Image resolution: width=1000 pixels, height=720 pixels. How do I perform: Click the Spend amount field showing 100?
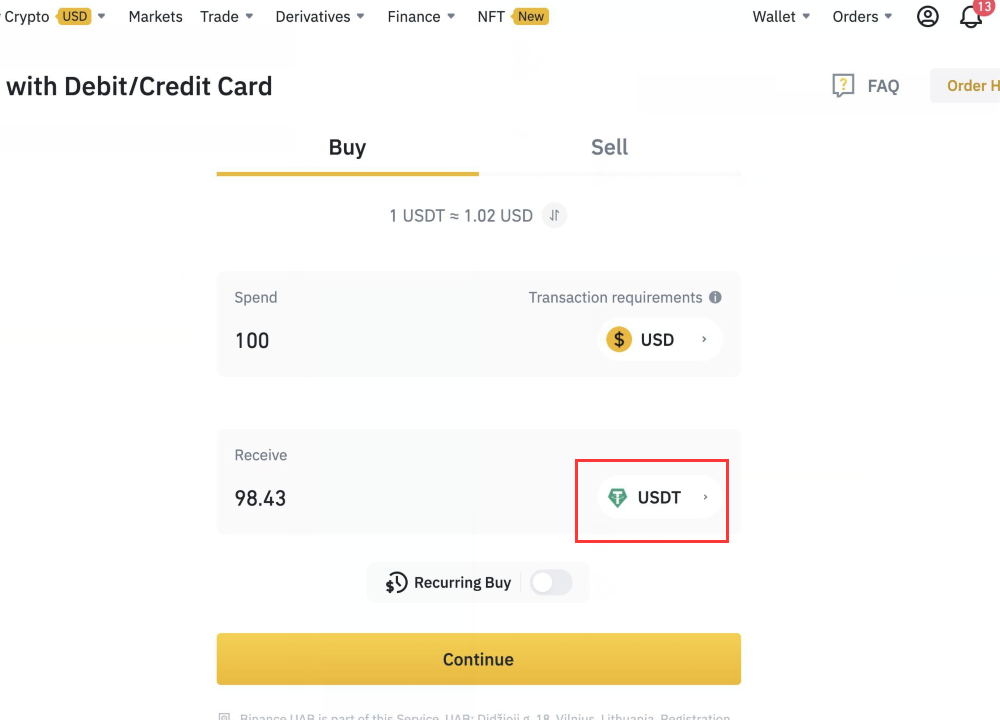pos(252,340)
